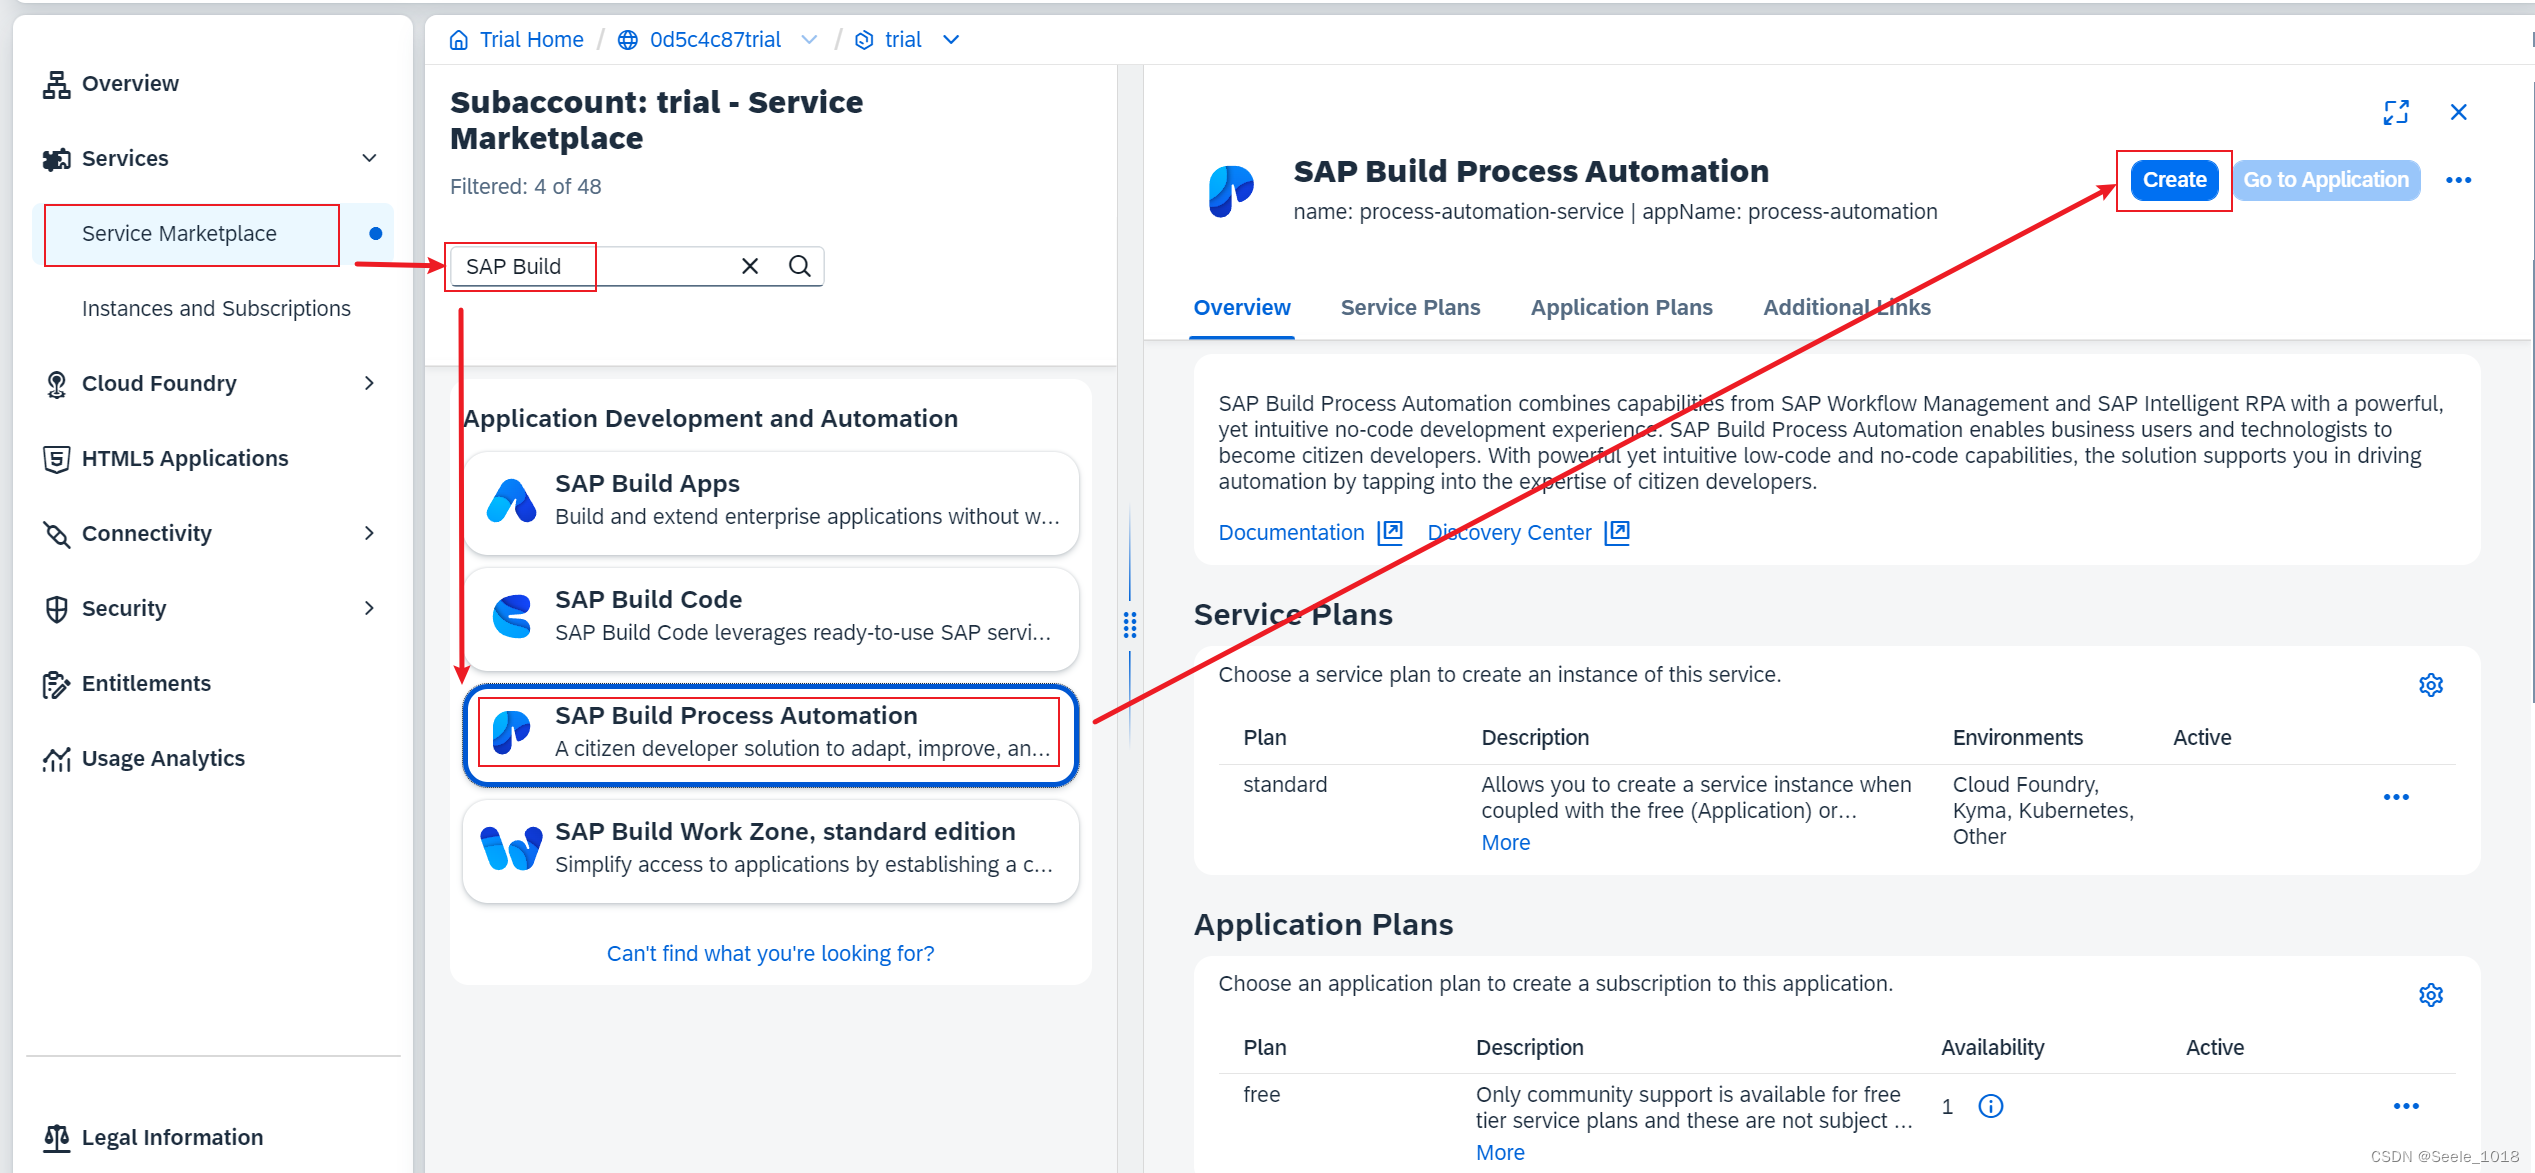Click the free plan name cell
Image resolution: width=2535 pixels, height=1173 pixels.
tap(1261, 1095)
